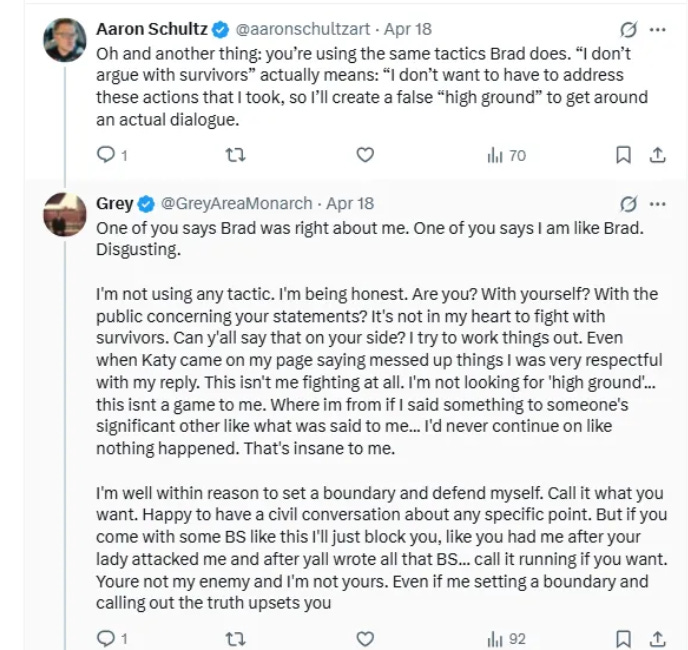Bookmark Aaron Schultz's tweet

623,155
